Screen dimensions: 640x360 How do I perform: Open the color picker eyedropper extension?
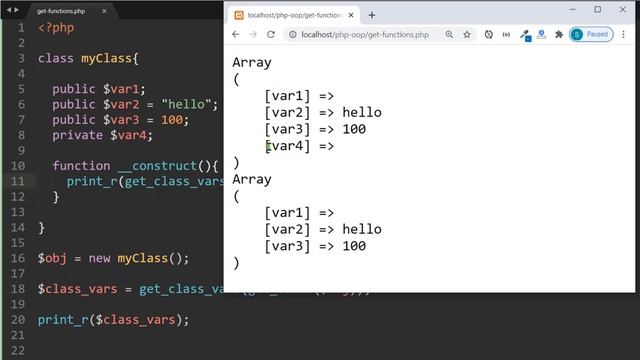pyautogui.click(x=525, y=35)
